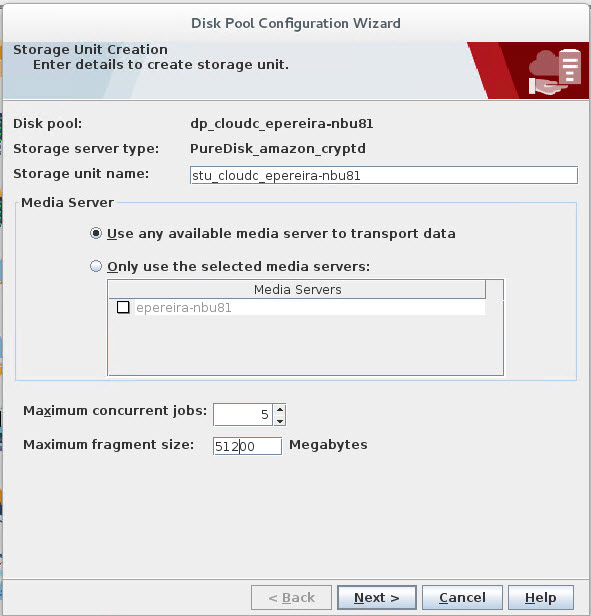Select 'Use any available media server' option
The height and width of the screenshot is (616, 591).
pos(96,233)
